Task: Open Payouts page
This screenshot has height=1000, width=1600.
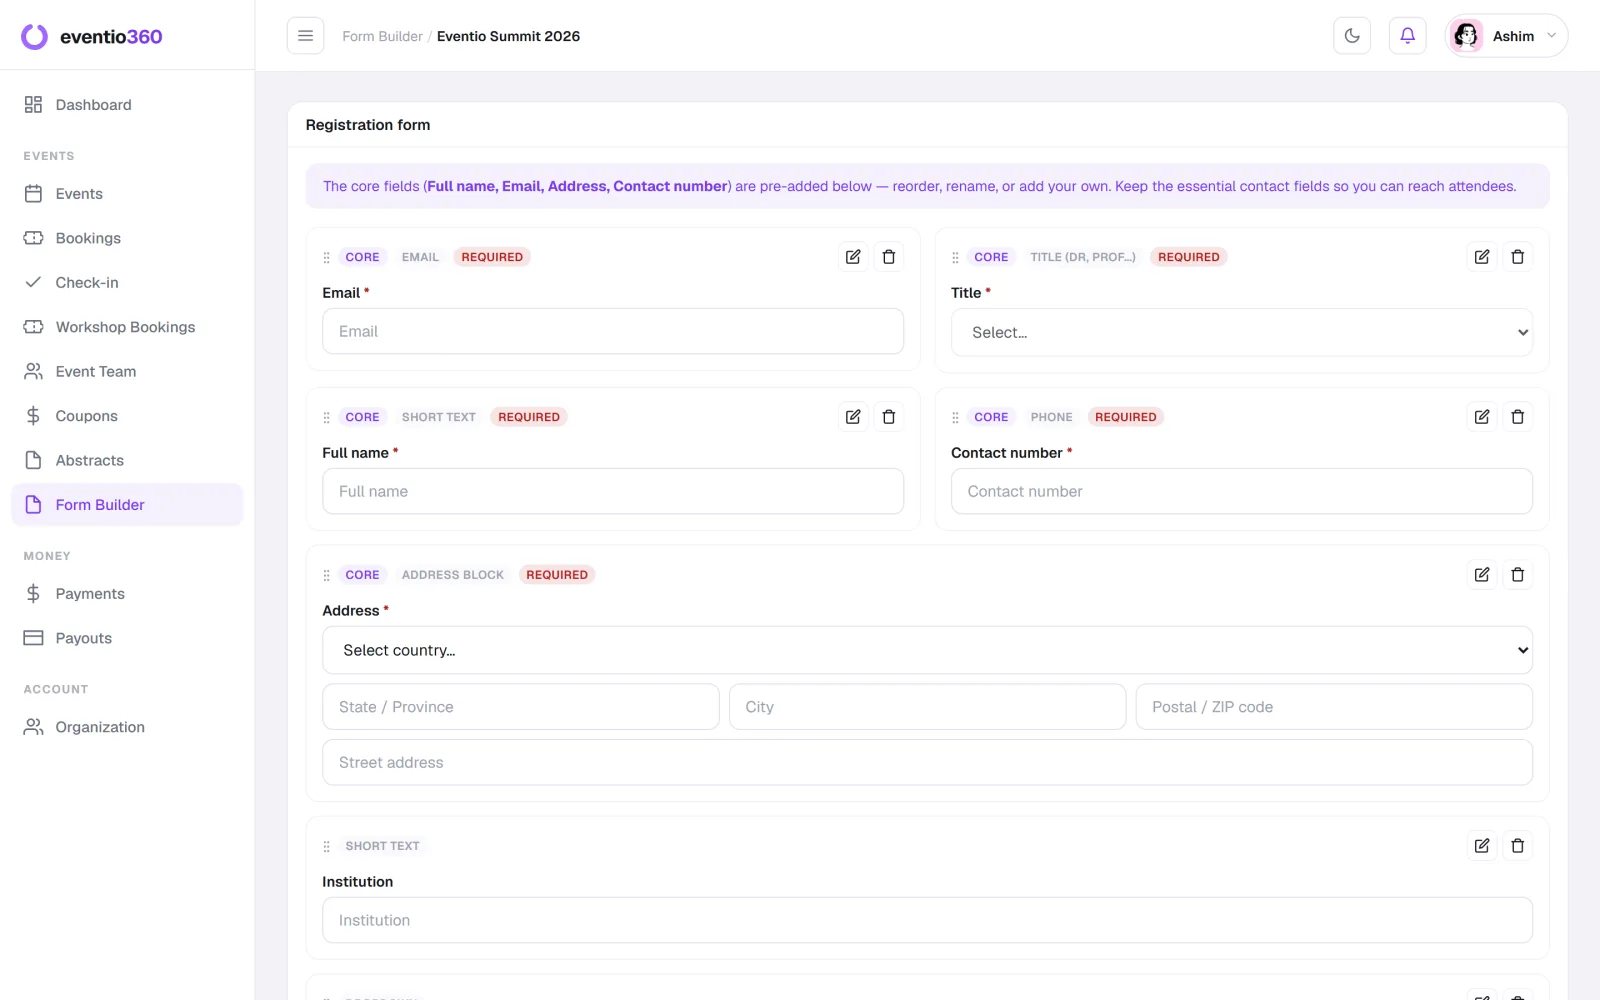Action: 127,638
